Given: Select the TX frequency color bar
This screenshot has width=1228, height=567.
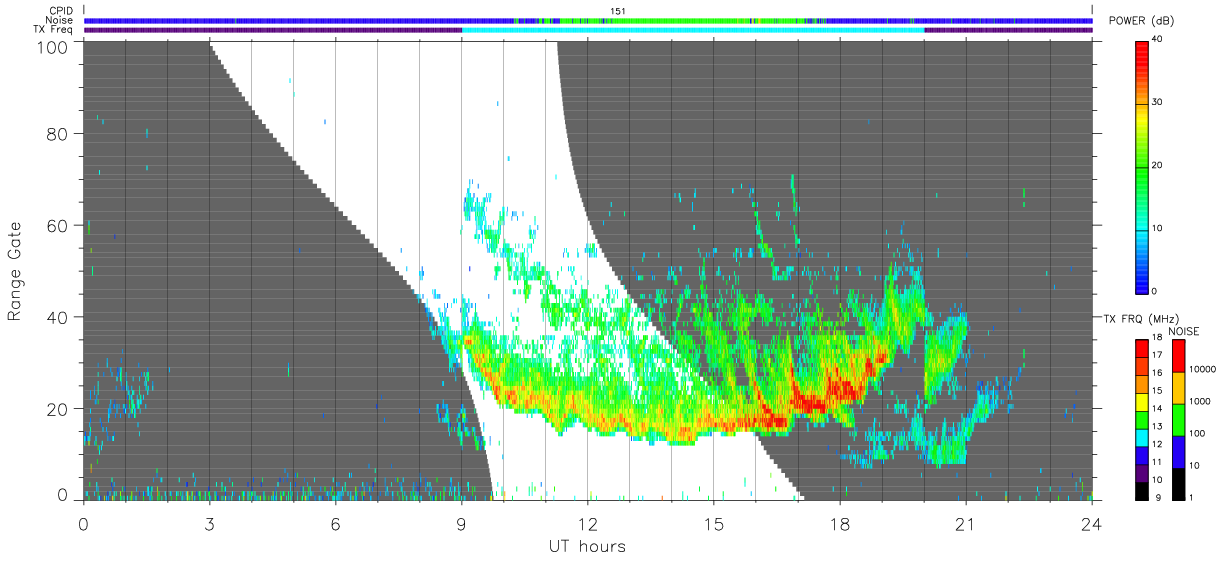Looking at the screenshot, I should click(x=1142, y=418).
